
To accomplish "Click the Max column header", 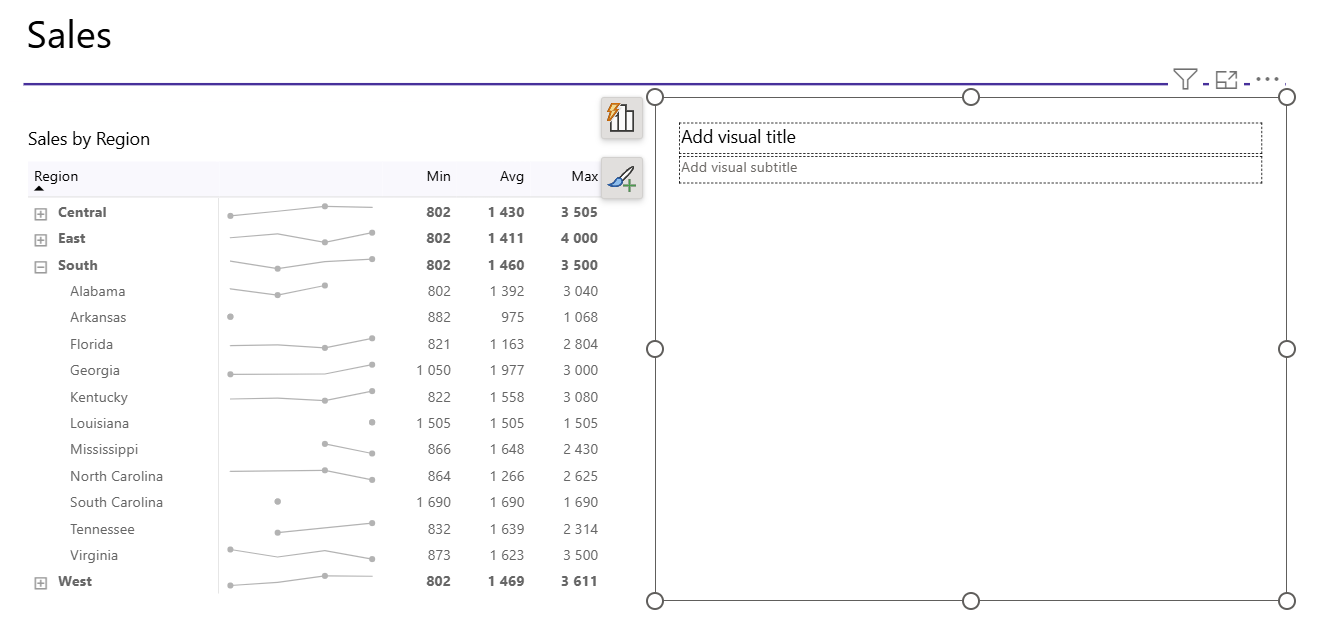I will [x=585, y=176].
